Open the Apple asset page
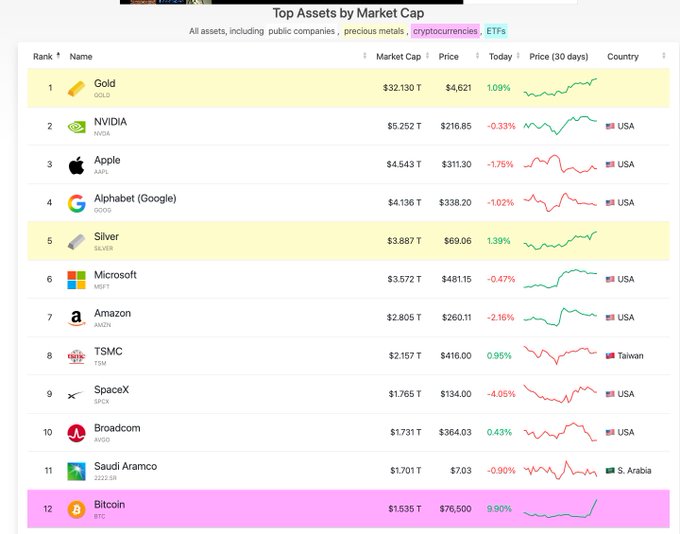The height and width of the screenshot is (534, 680). pyautogui.click(x=107, y=160)
